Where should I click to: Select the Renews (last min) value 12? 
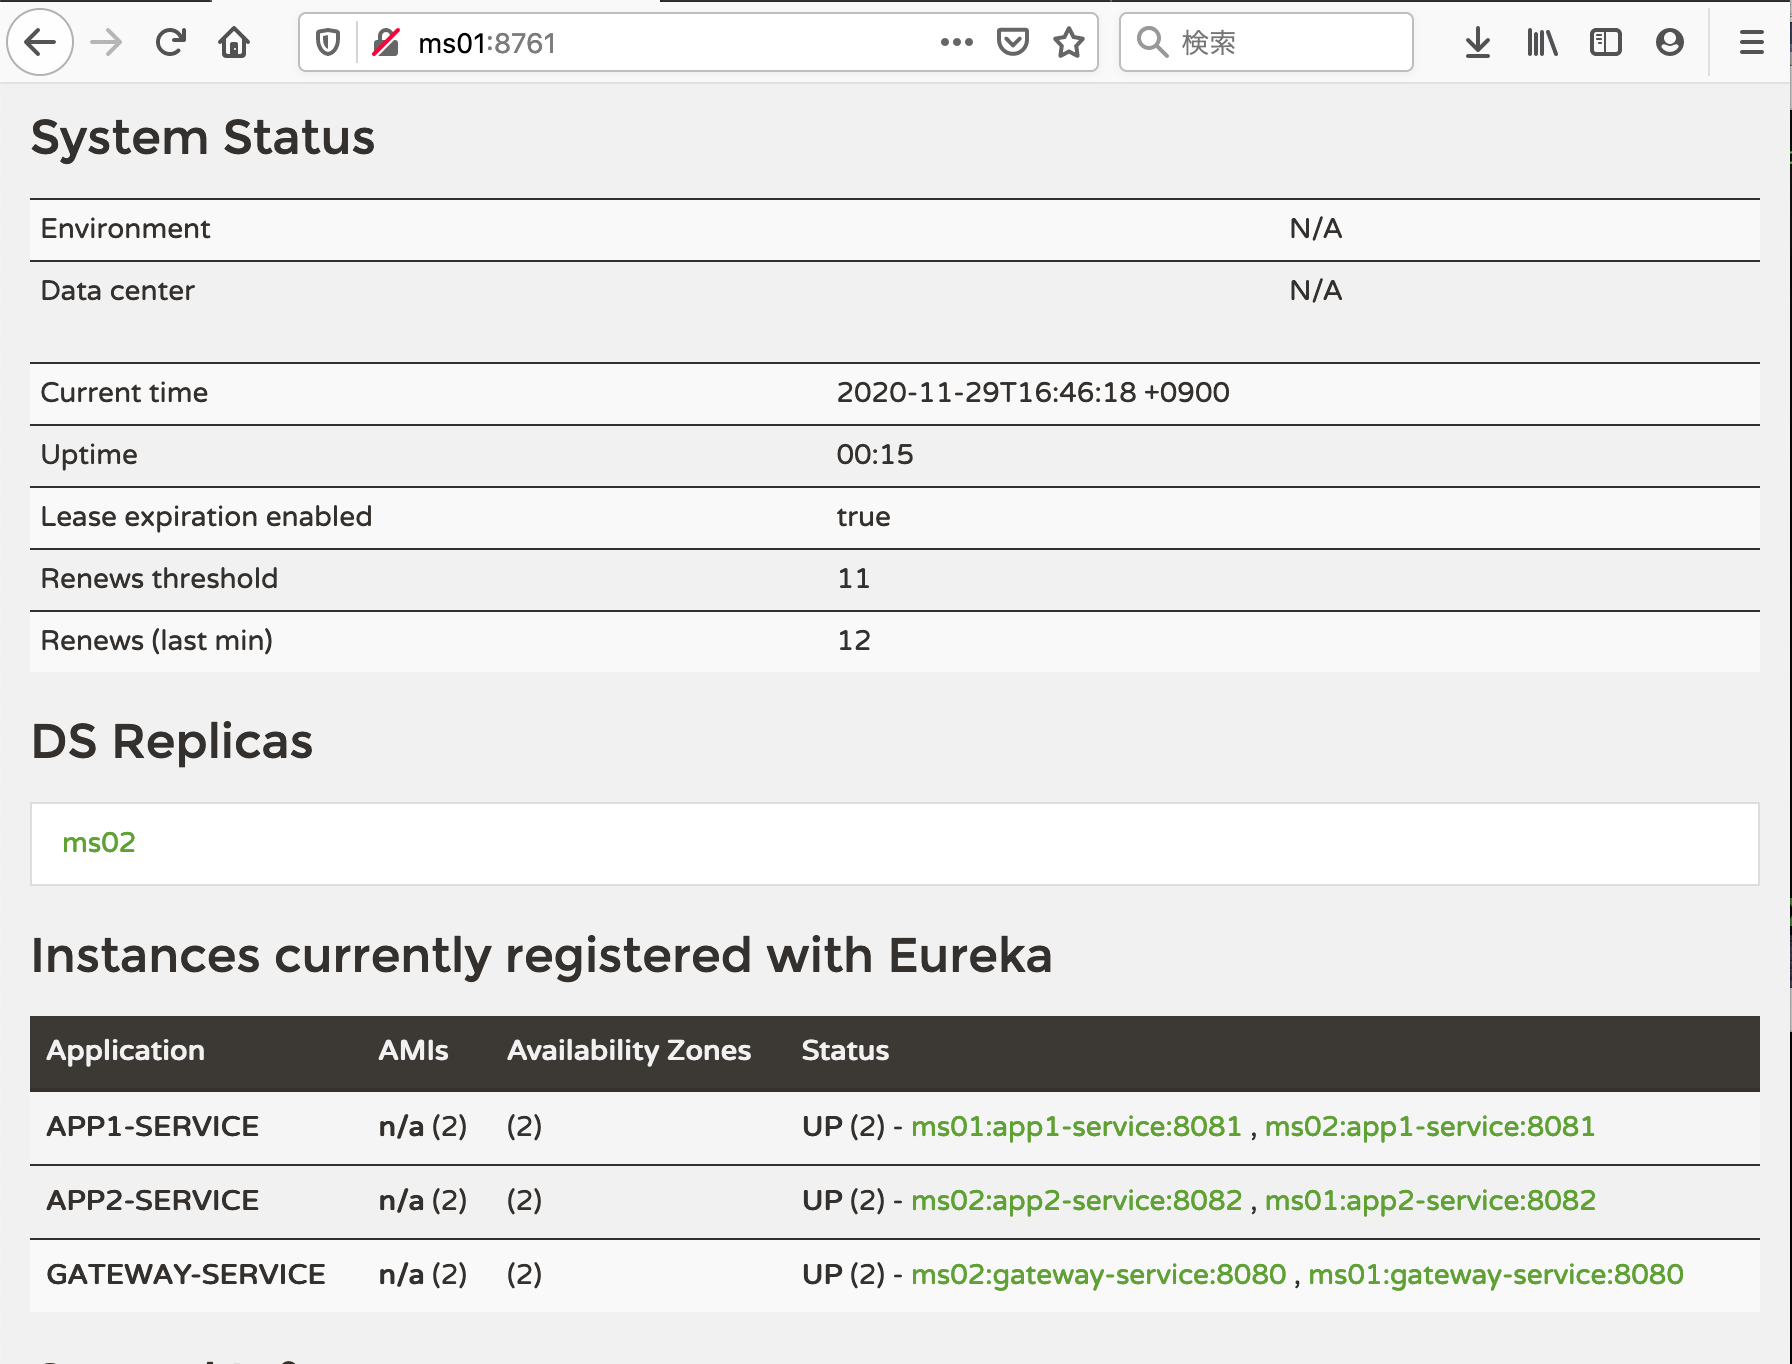pos(854,640)
